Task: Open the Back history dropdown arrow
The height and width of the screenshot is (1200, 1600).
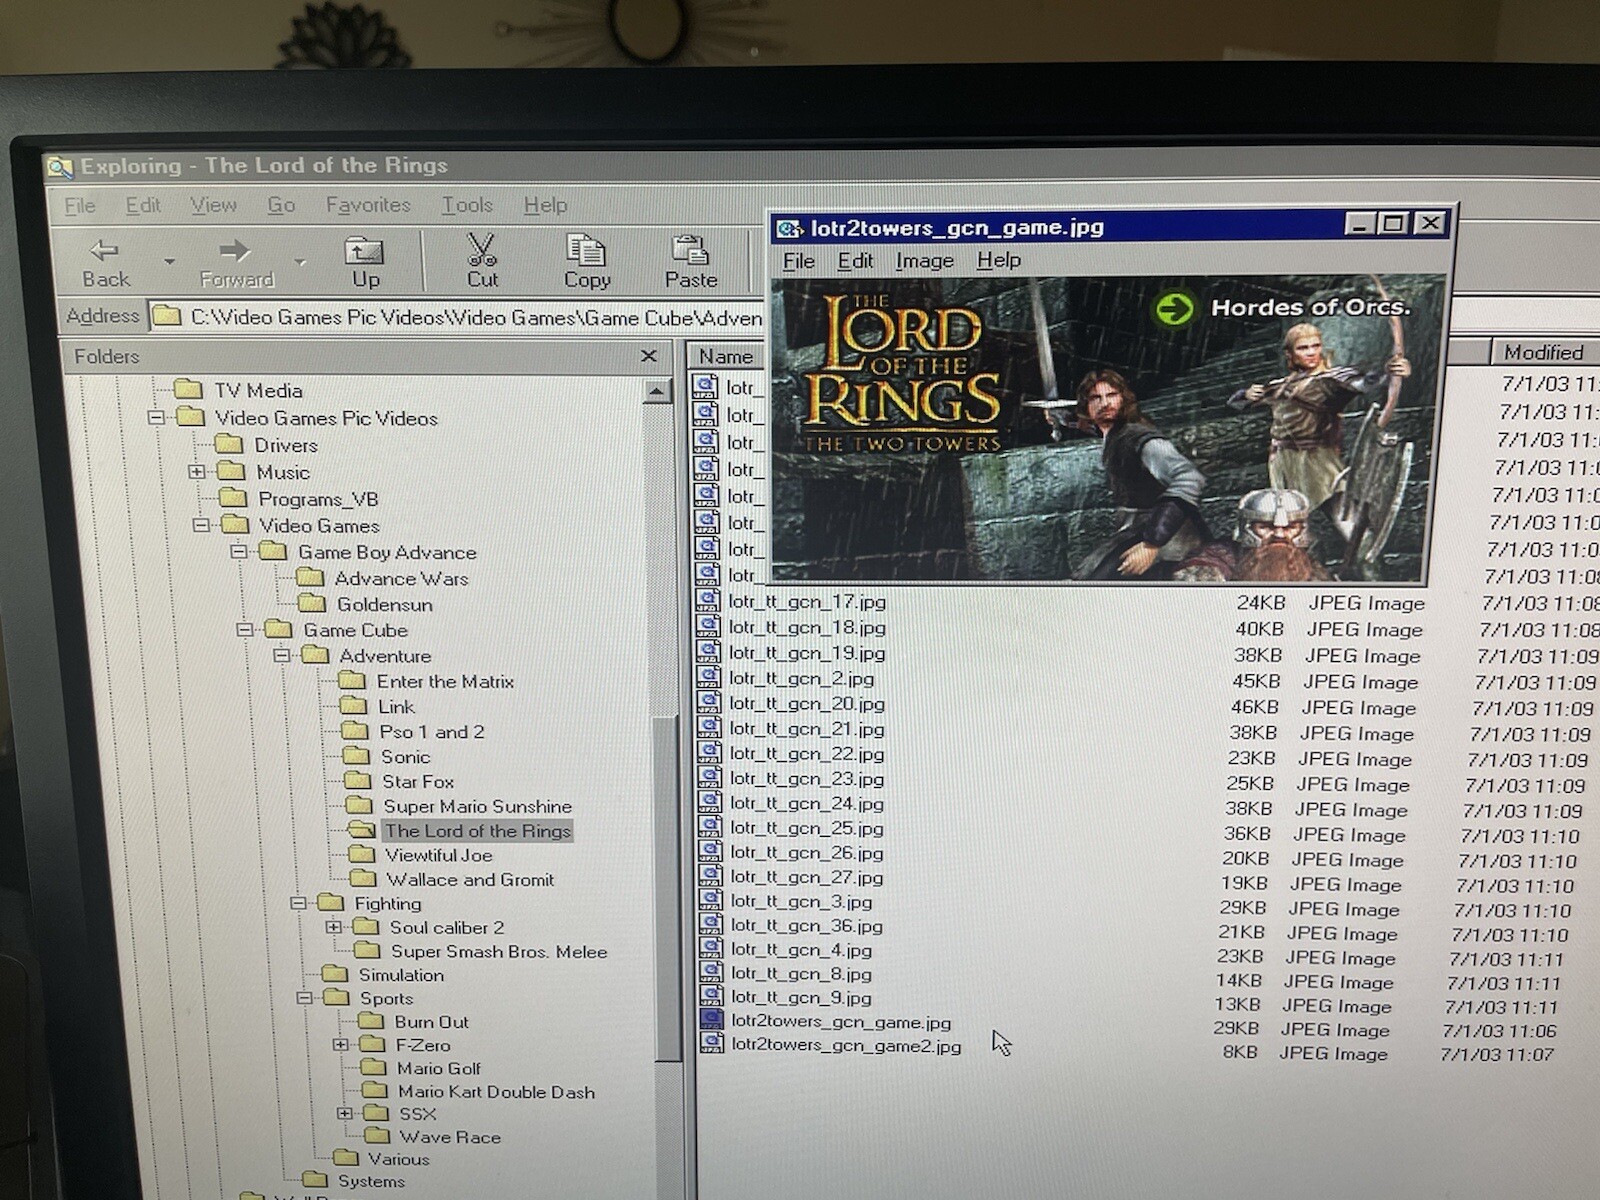Action: point(169,262)
